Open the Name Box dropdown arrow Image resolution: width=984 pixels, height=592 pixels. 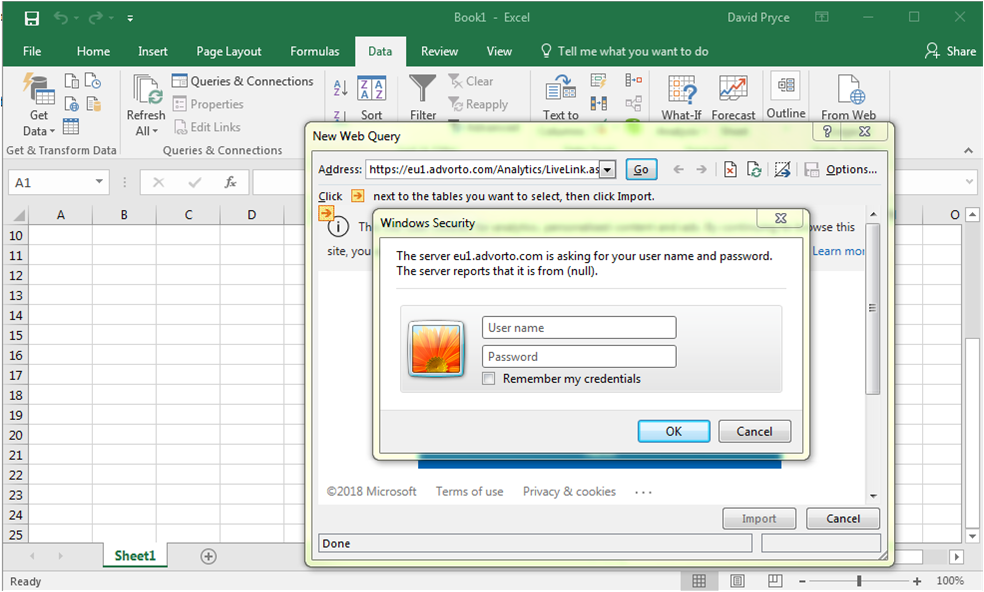tap(99, 183)
